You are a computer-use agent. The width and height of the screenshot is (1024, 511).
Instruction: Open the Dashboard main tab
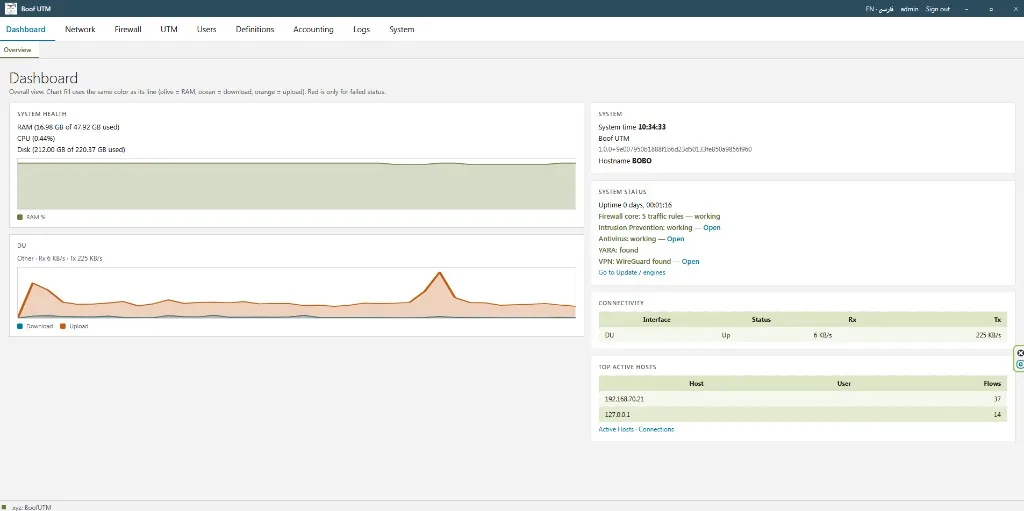click(x=26, y=29)
